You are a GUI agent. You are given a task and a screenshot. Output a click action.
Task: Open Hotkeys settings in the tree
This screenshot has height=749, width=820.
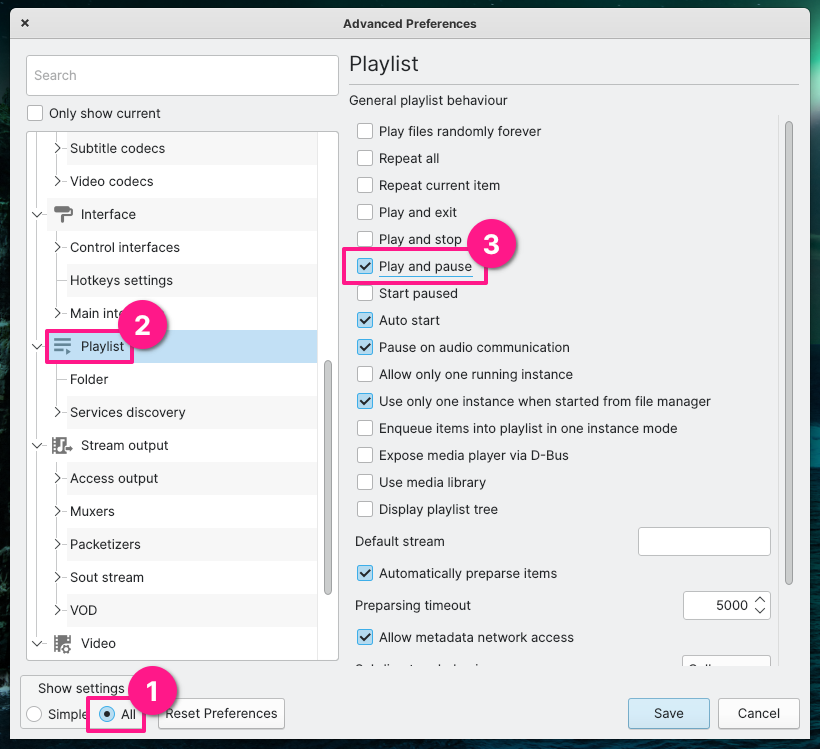[x=121, y=280]
